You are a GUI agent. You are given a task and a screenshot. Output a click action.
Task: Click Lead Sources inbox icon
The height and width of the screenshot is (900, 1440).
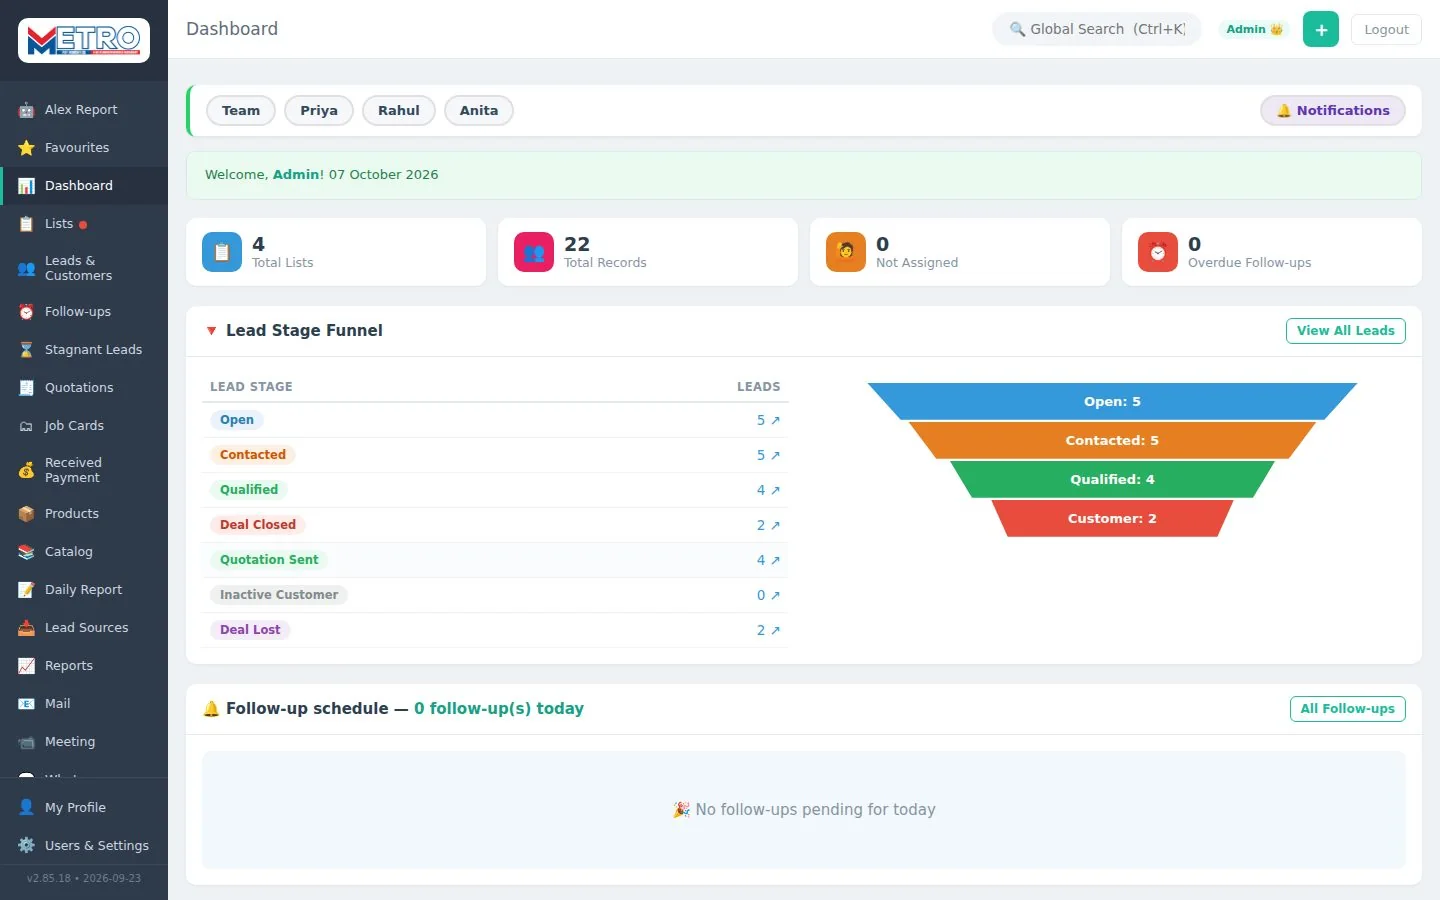tap(26, 628)
